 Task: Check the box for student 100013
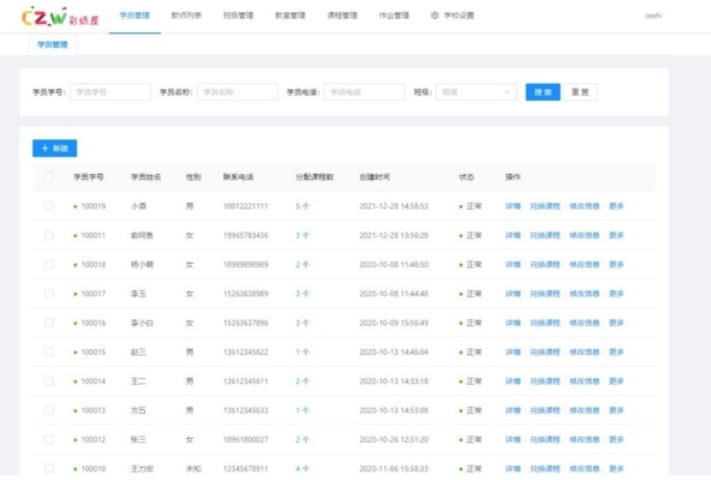49,410
